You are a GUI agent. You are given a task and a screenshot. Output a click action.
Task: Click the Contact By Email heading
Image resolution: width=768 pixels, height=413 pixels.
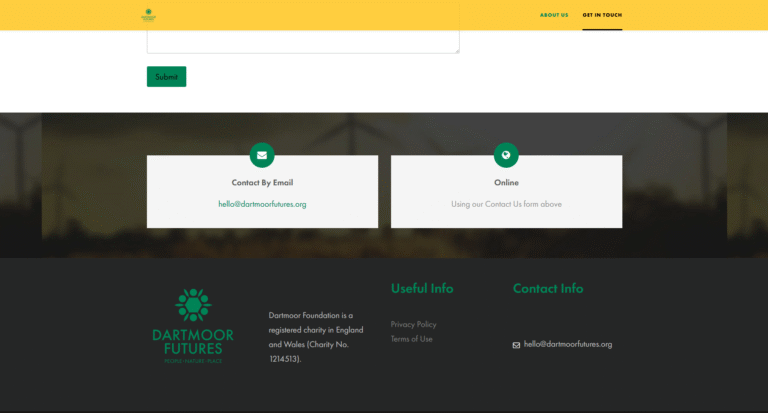(262, 183)
